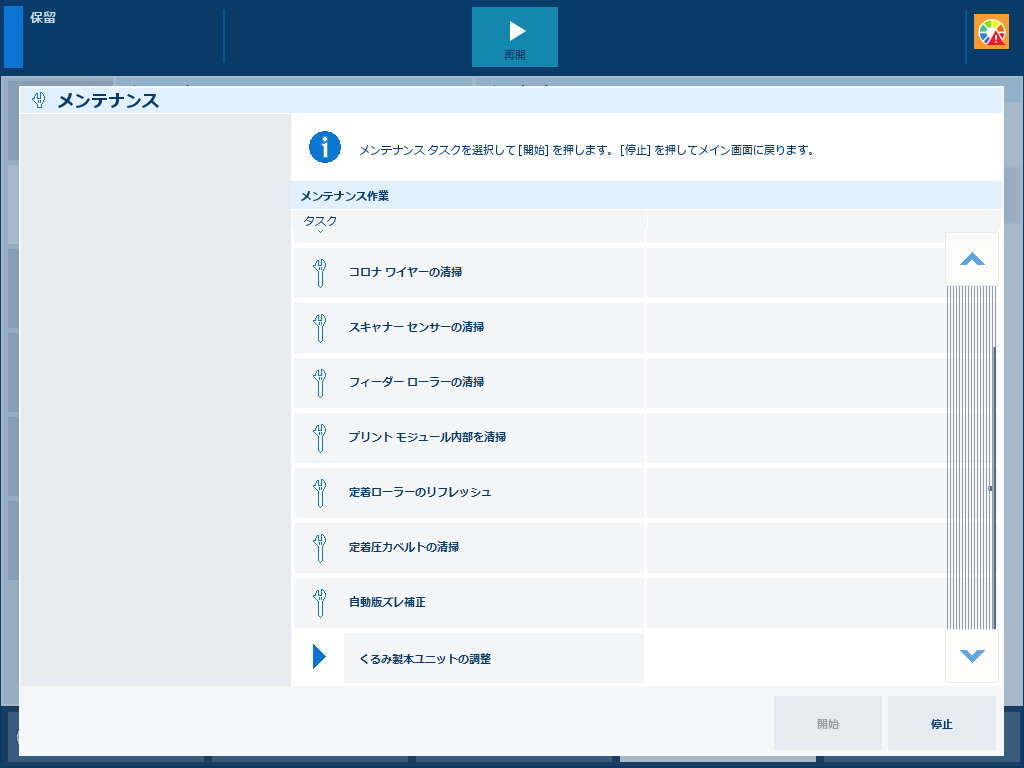Click the wrench icon beside フィーダー ローラーの清掃
1024x768 pixels.
coord(319,383)
